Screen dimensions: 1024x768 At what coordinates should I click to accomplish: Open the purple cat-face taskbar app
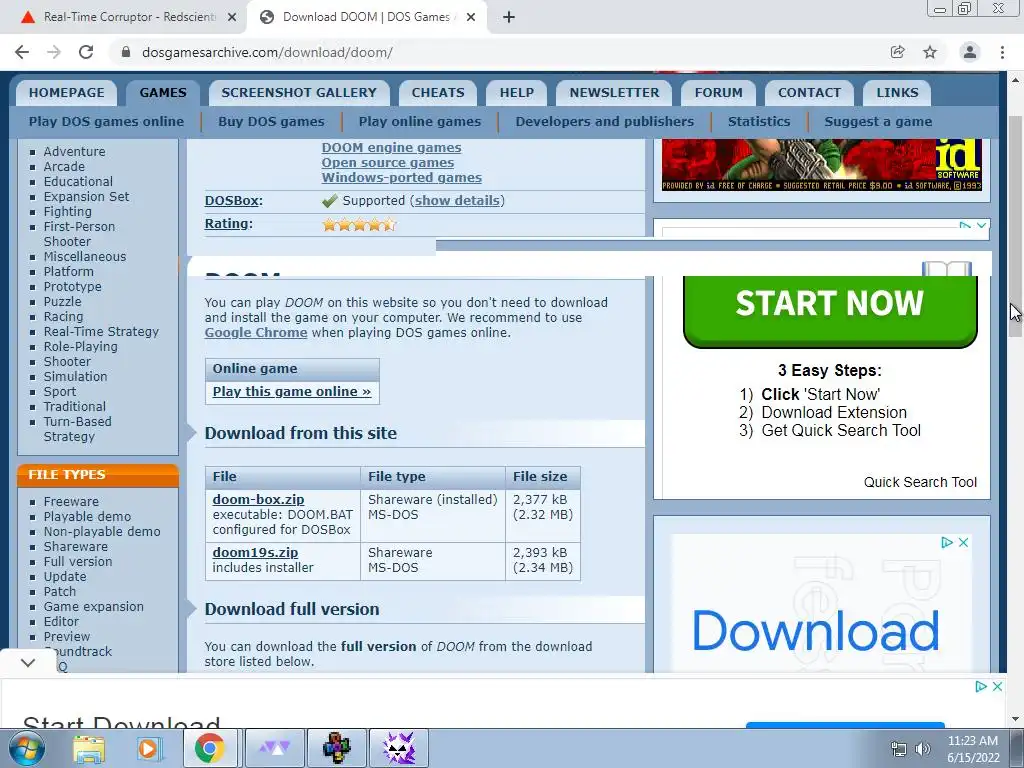[399, 748]
